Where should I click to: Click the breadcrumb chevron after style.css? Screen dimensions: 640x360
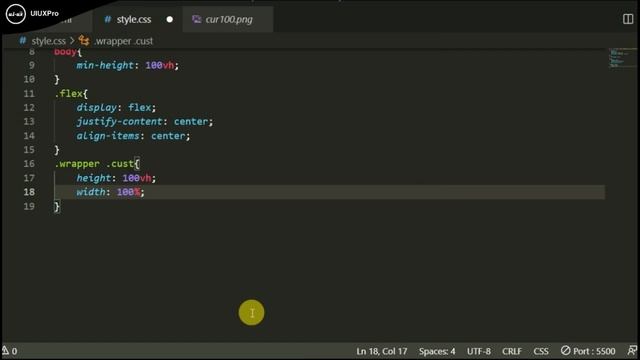(x=72, y=41)
